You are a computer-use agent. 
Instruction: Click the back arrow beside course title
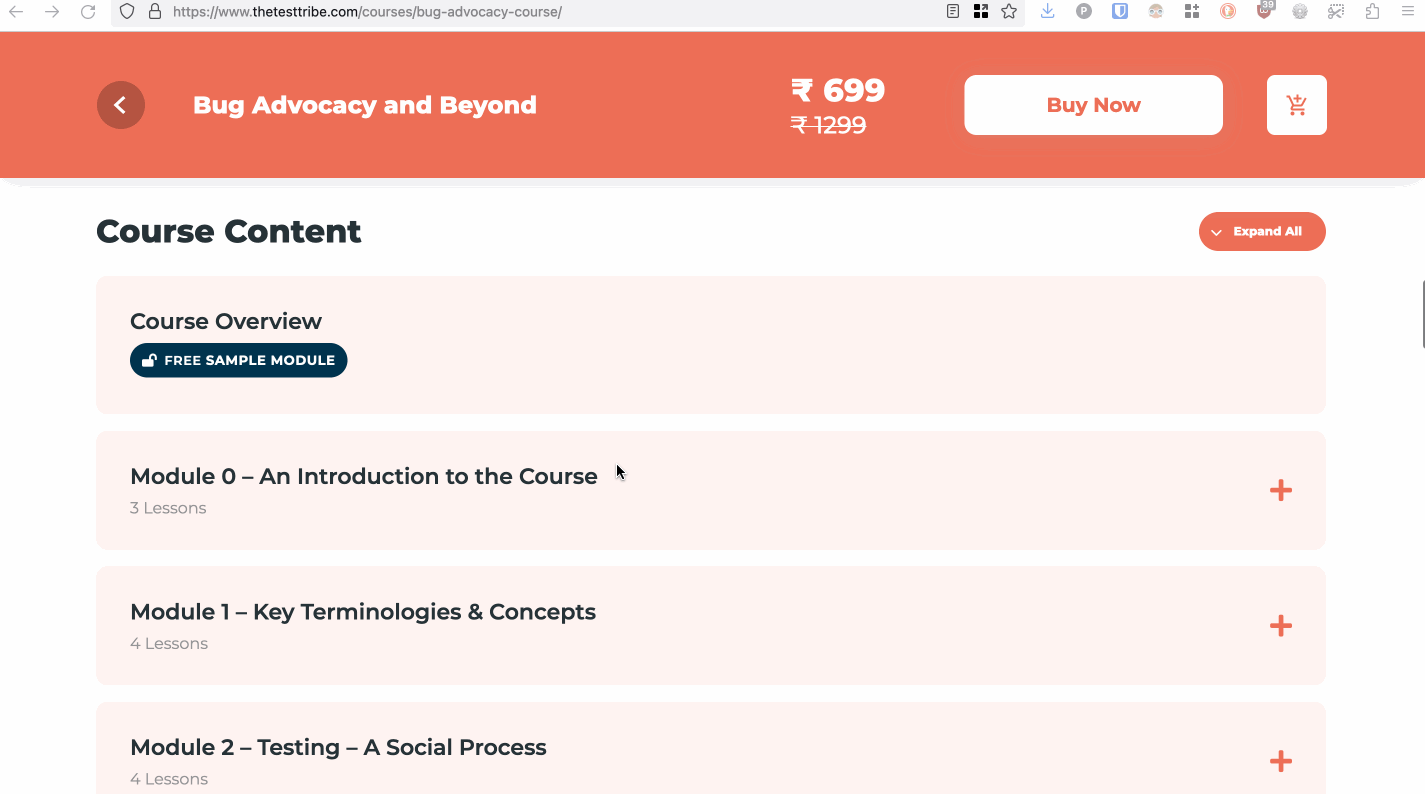point(121,105)
